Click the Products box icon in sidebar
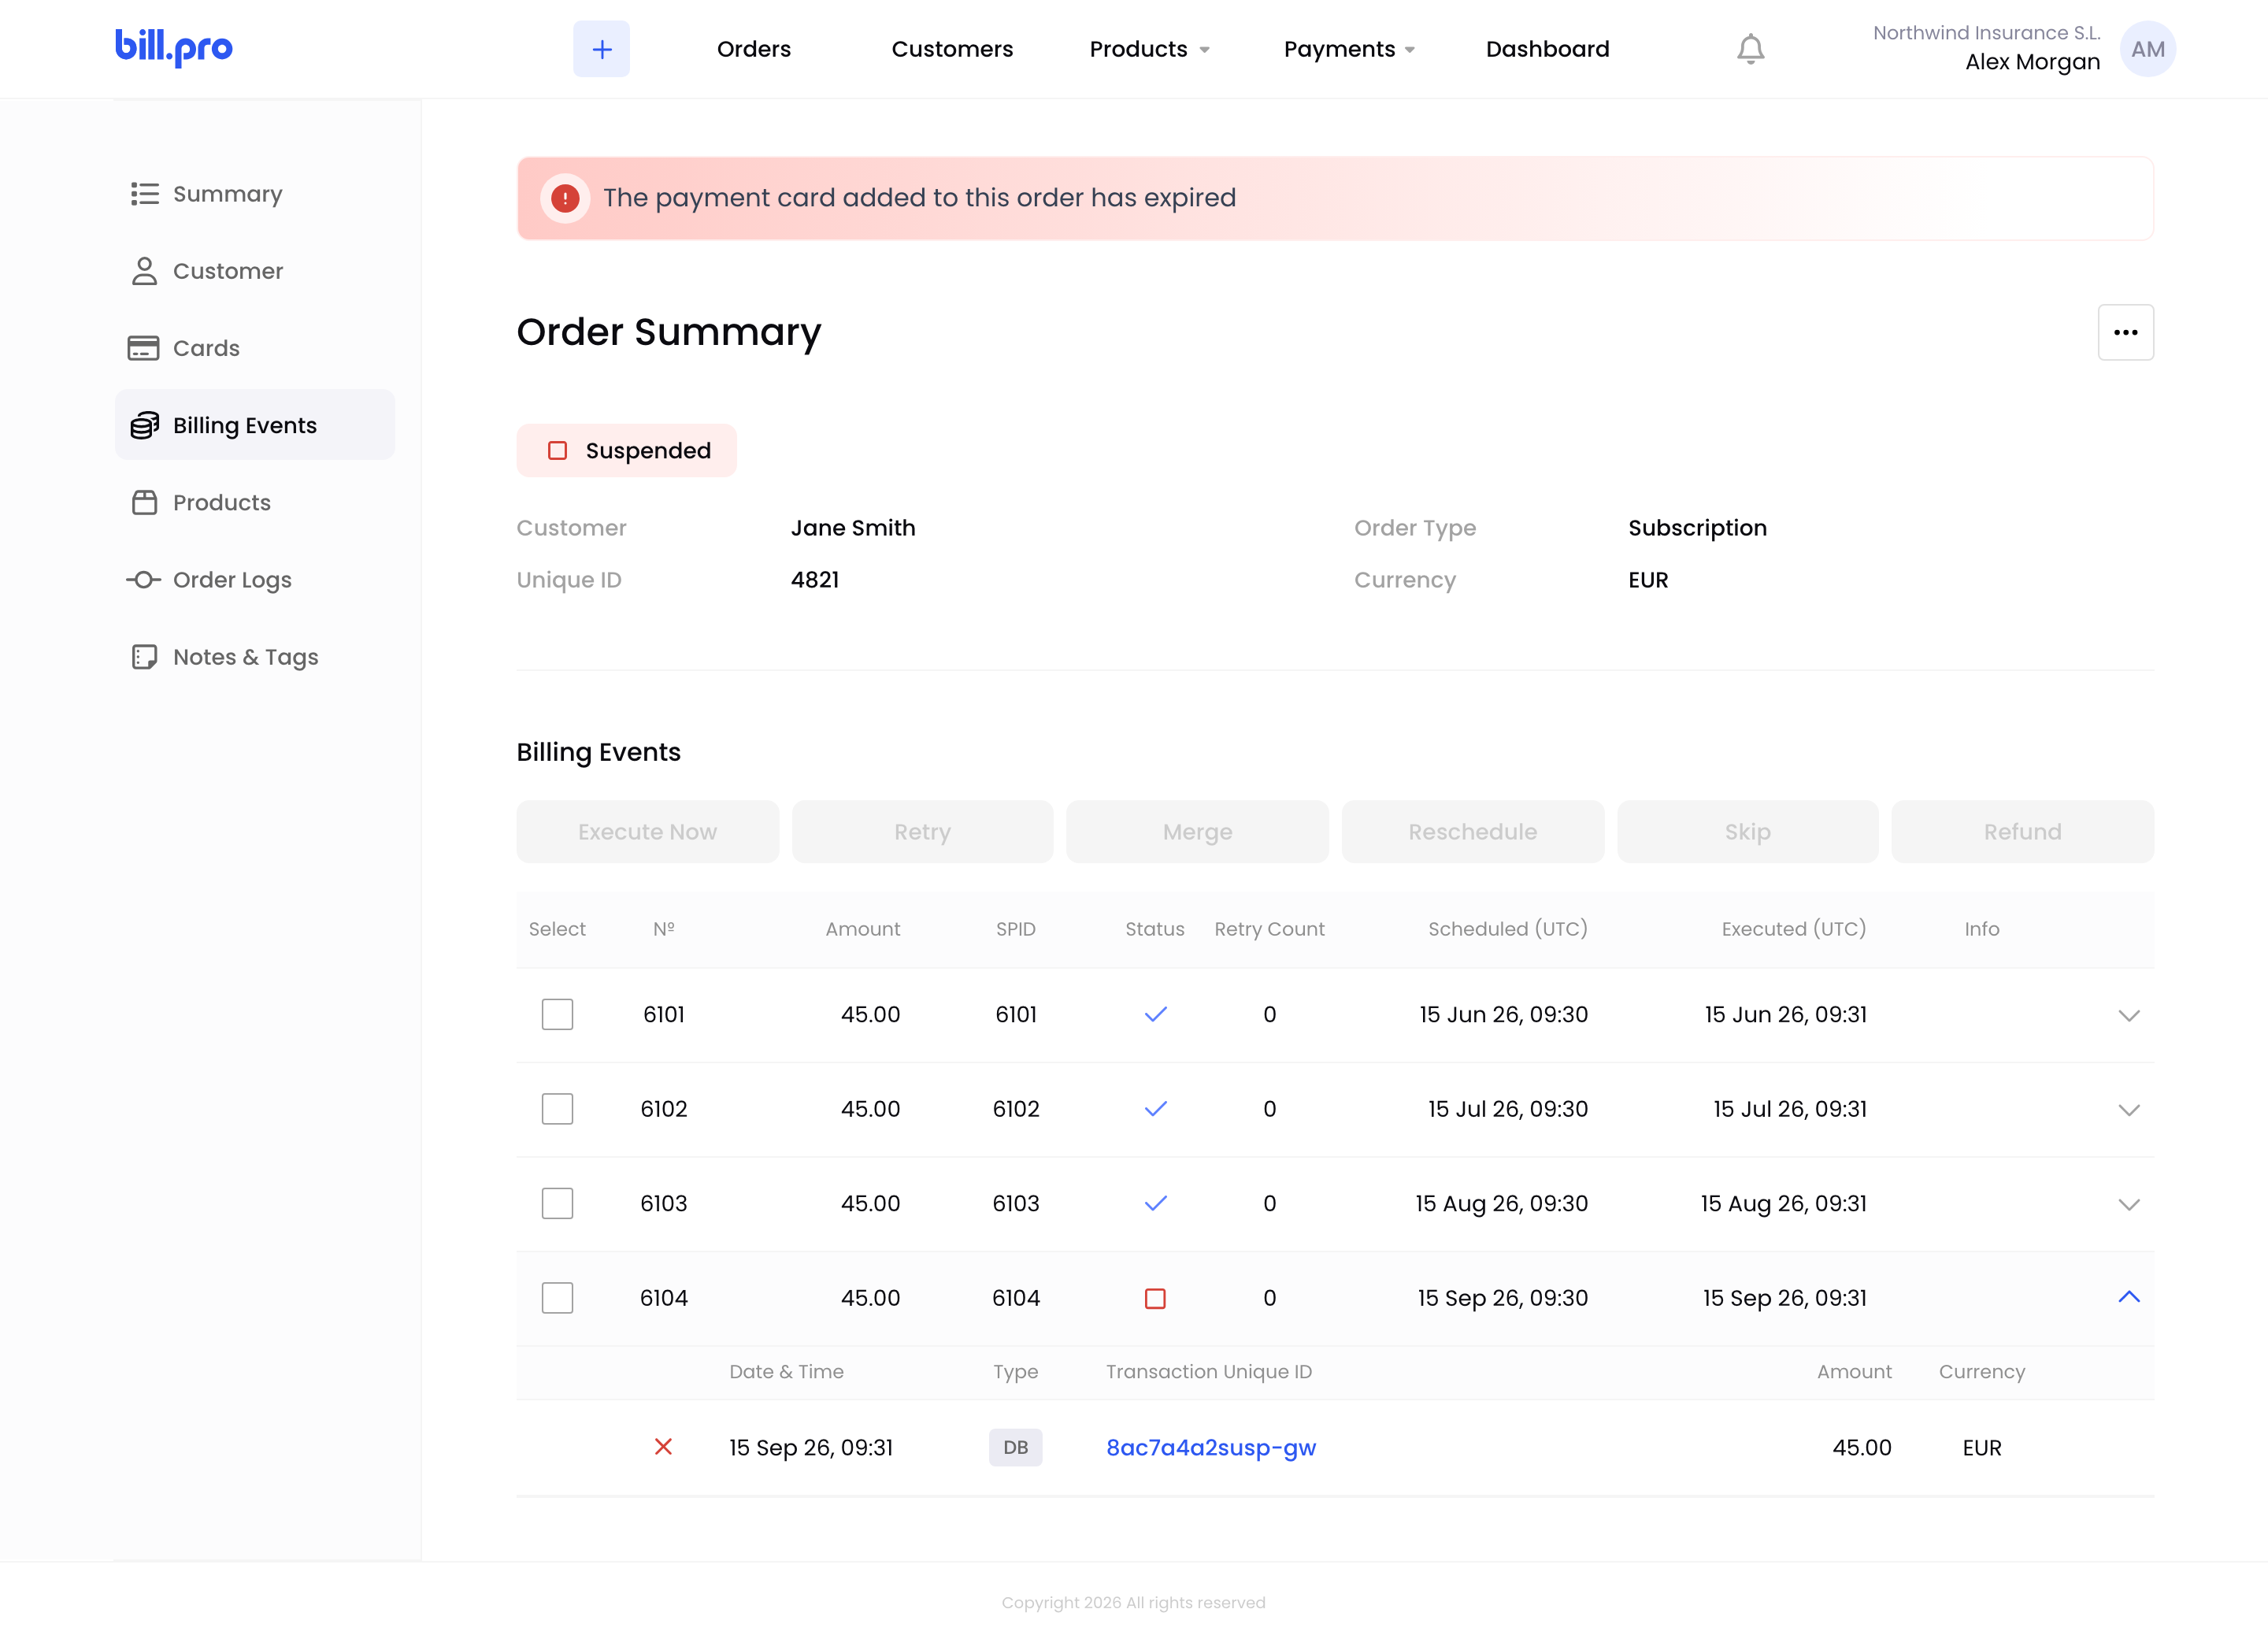 145,502
